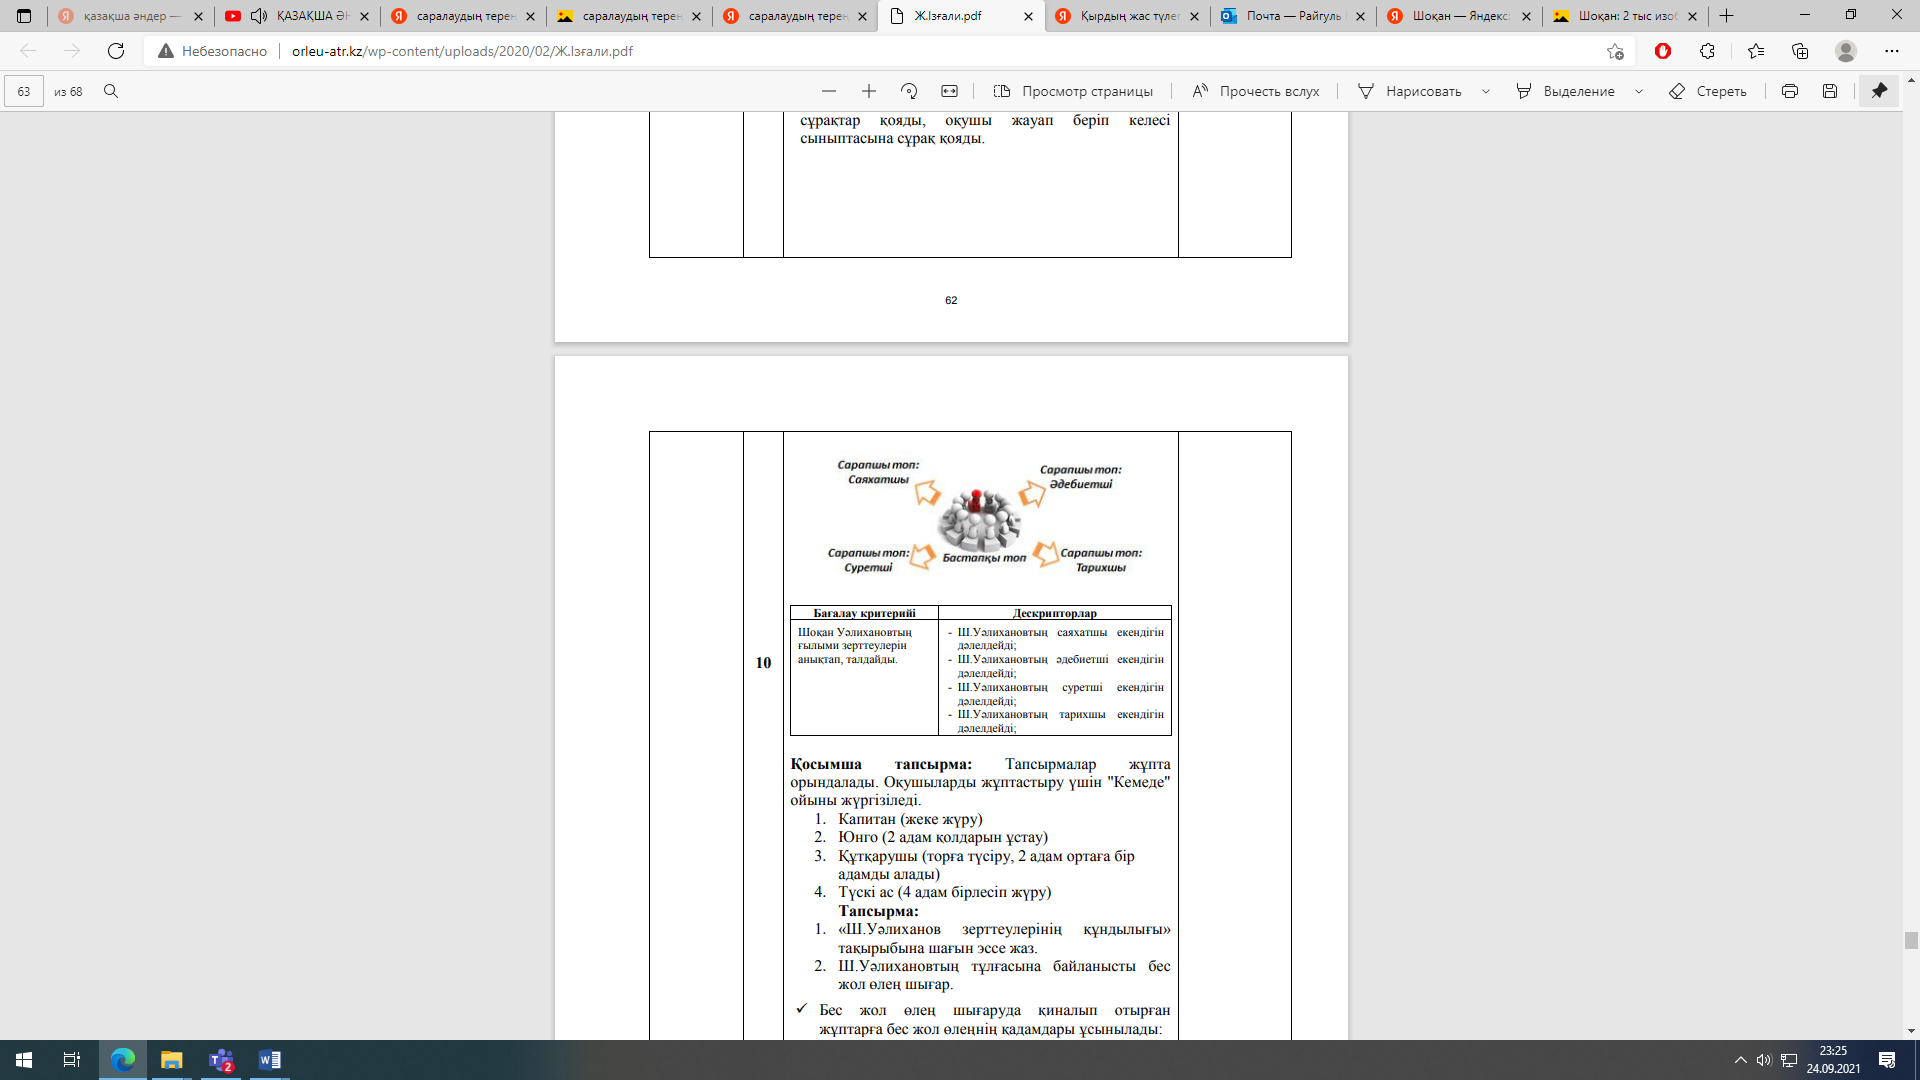Expand the Нарисовать options arrow
This screenshot has height=1080, width=1920.
pyautogui.click(x=1486, y=91)
